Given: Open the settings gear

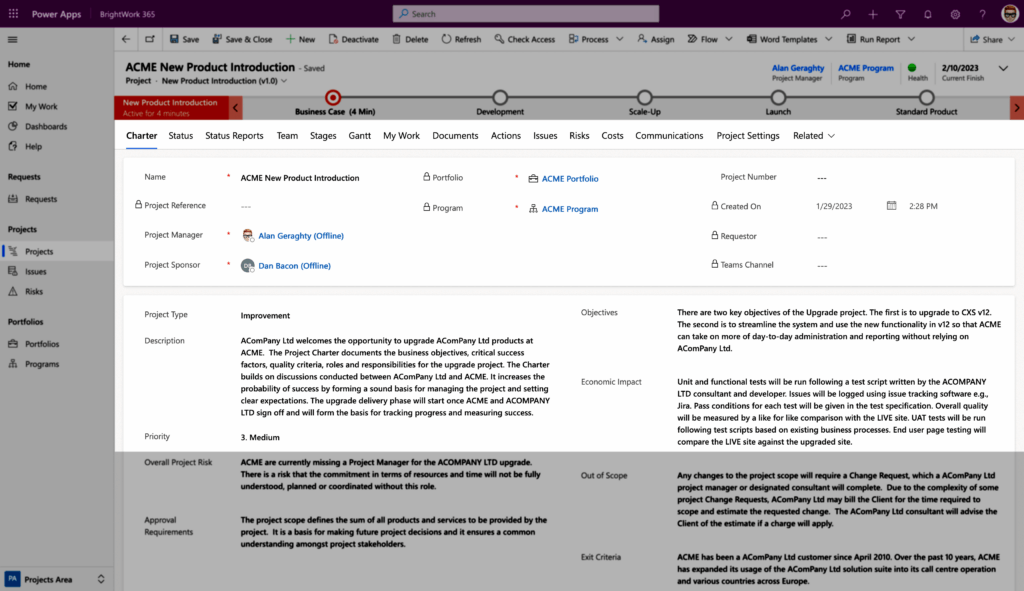Looking at the screenshot, I should point(955,13).
